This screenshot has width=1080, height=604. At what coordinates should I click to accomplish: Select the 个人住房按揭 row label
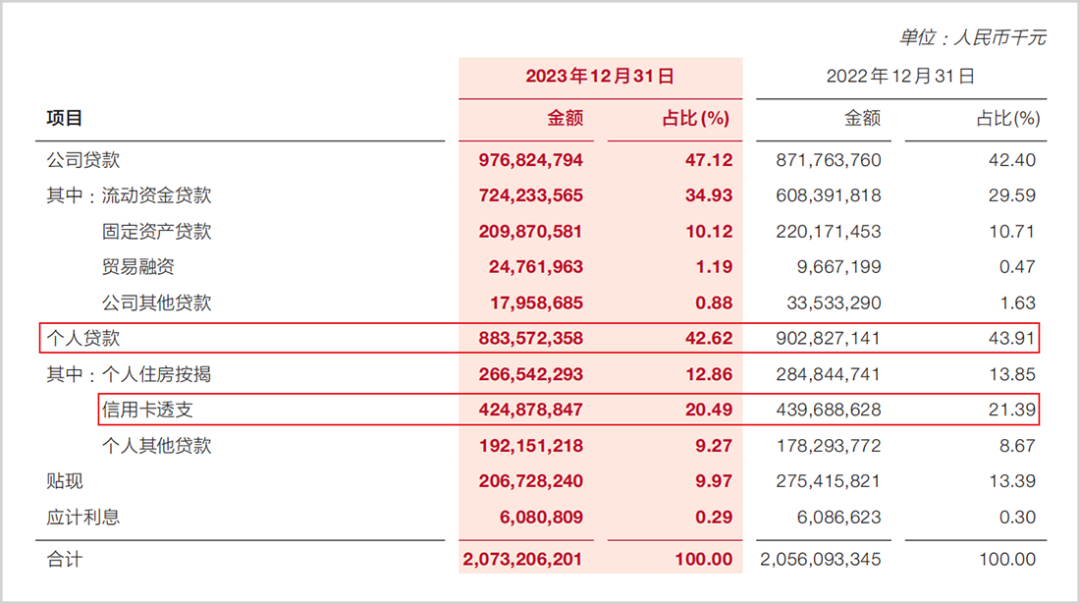156,374
